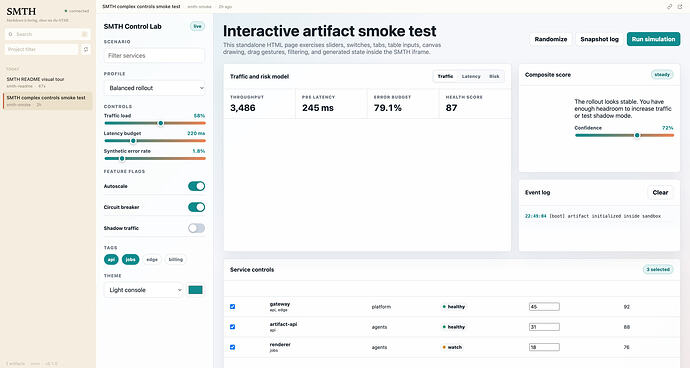Deselect the jobs tag chip

[130, 259]
